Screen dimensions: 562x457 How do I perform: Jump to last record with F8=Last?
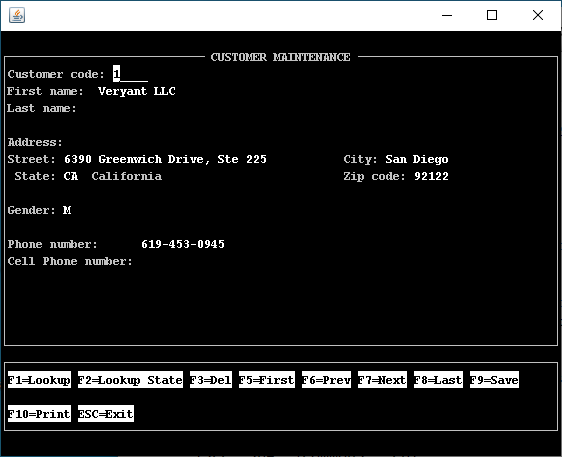(x=438, y=380)
